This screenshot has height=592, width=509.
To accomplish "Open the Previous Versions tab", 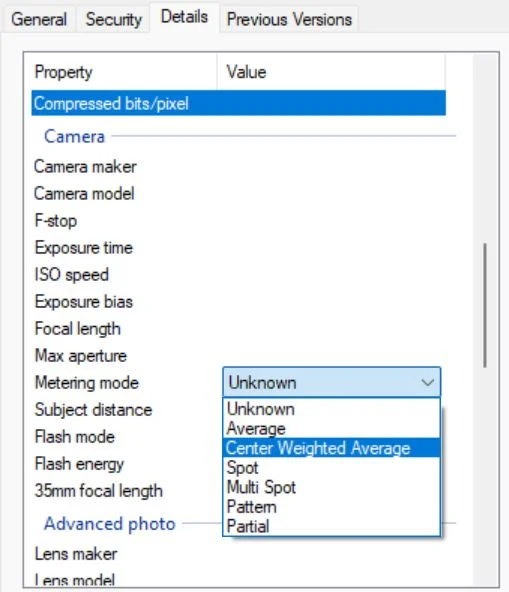I will point(289,19).
